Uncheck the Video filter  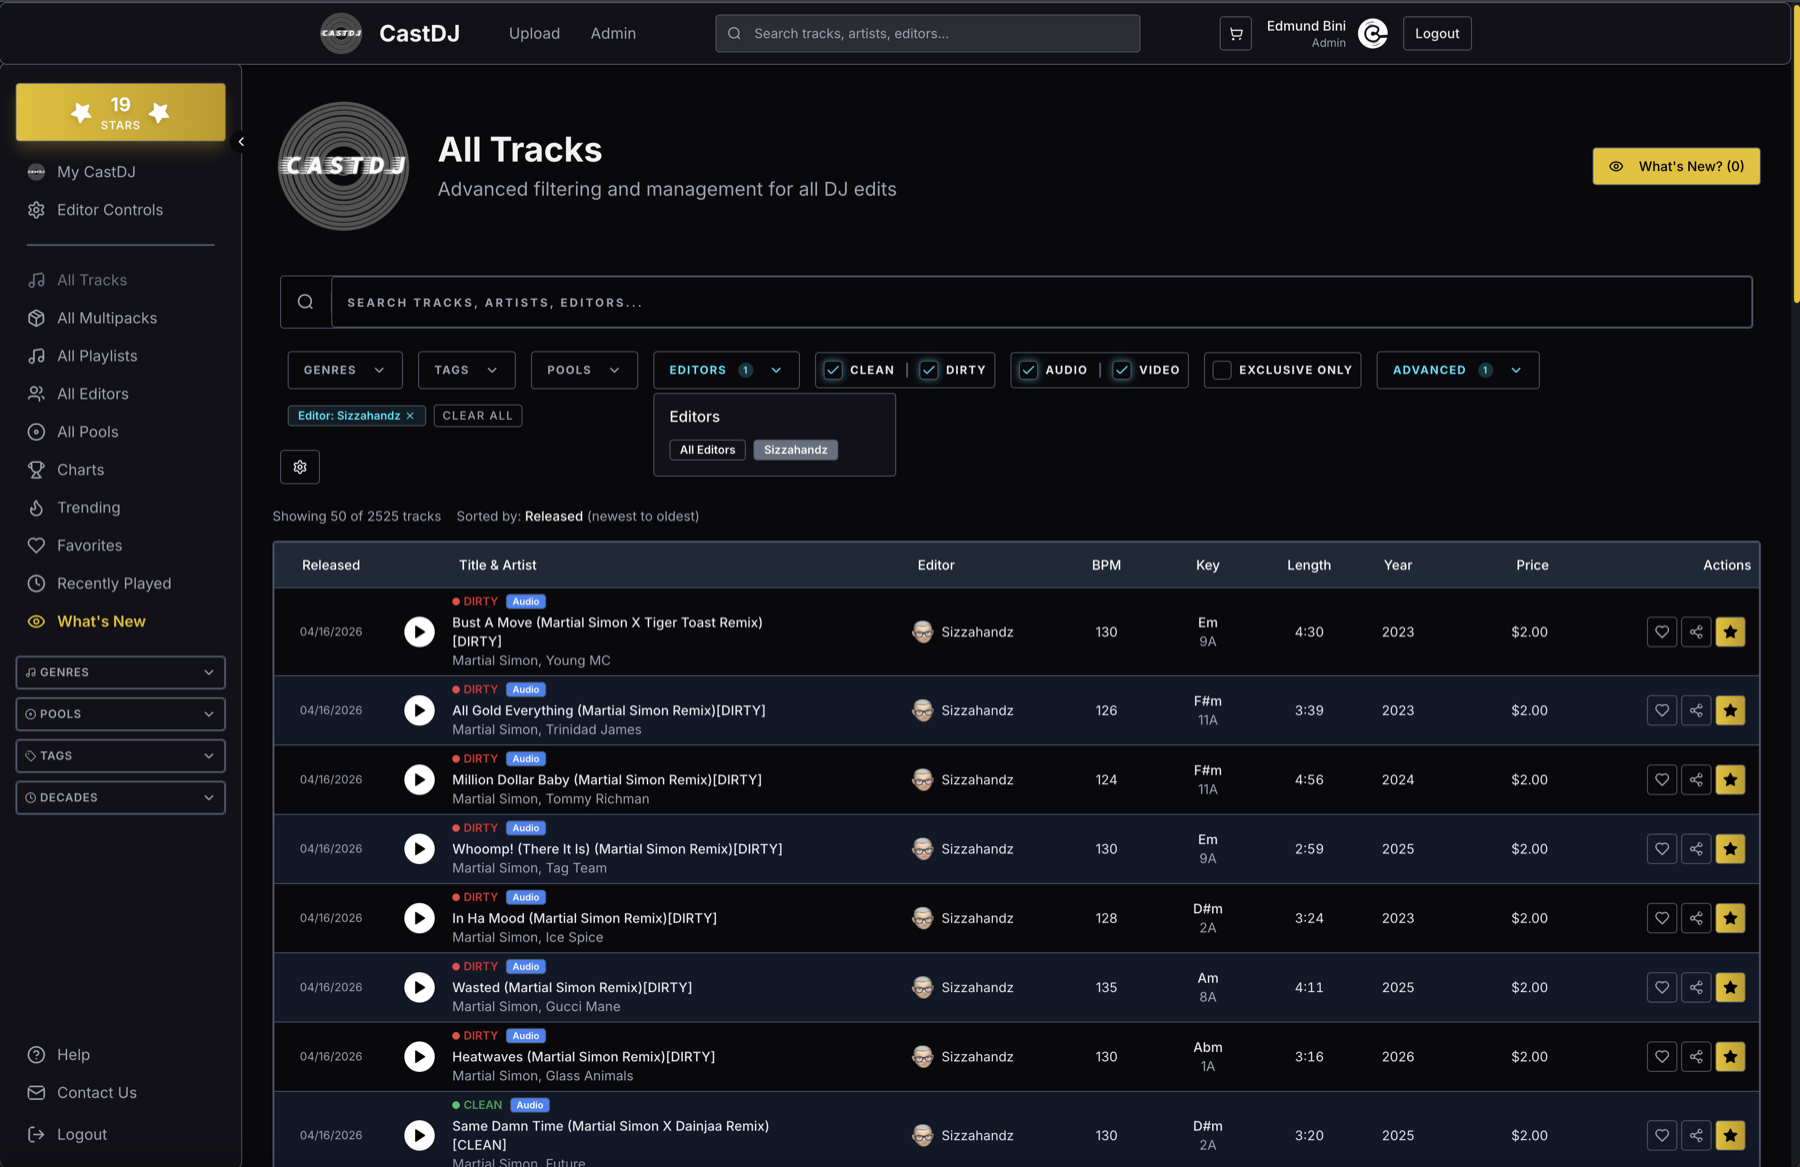click(x=1121, y=370)
